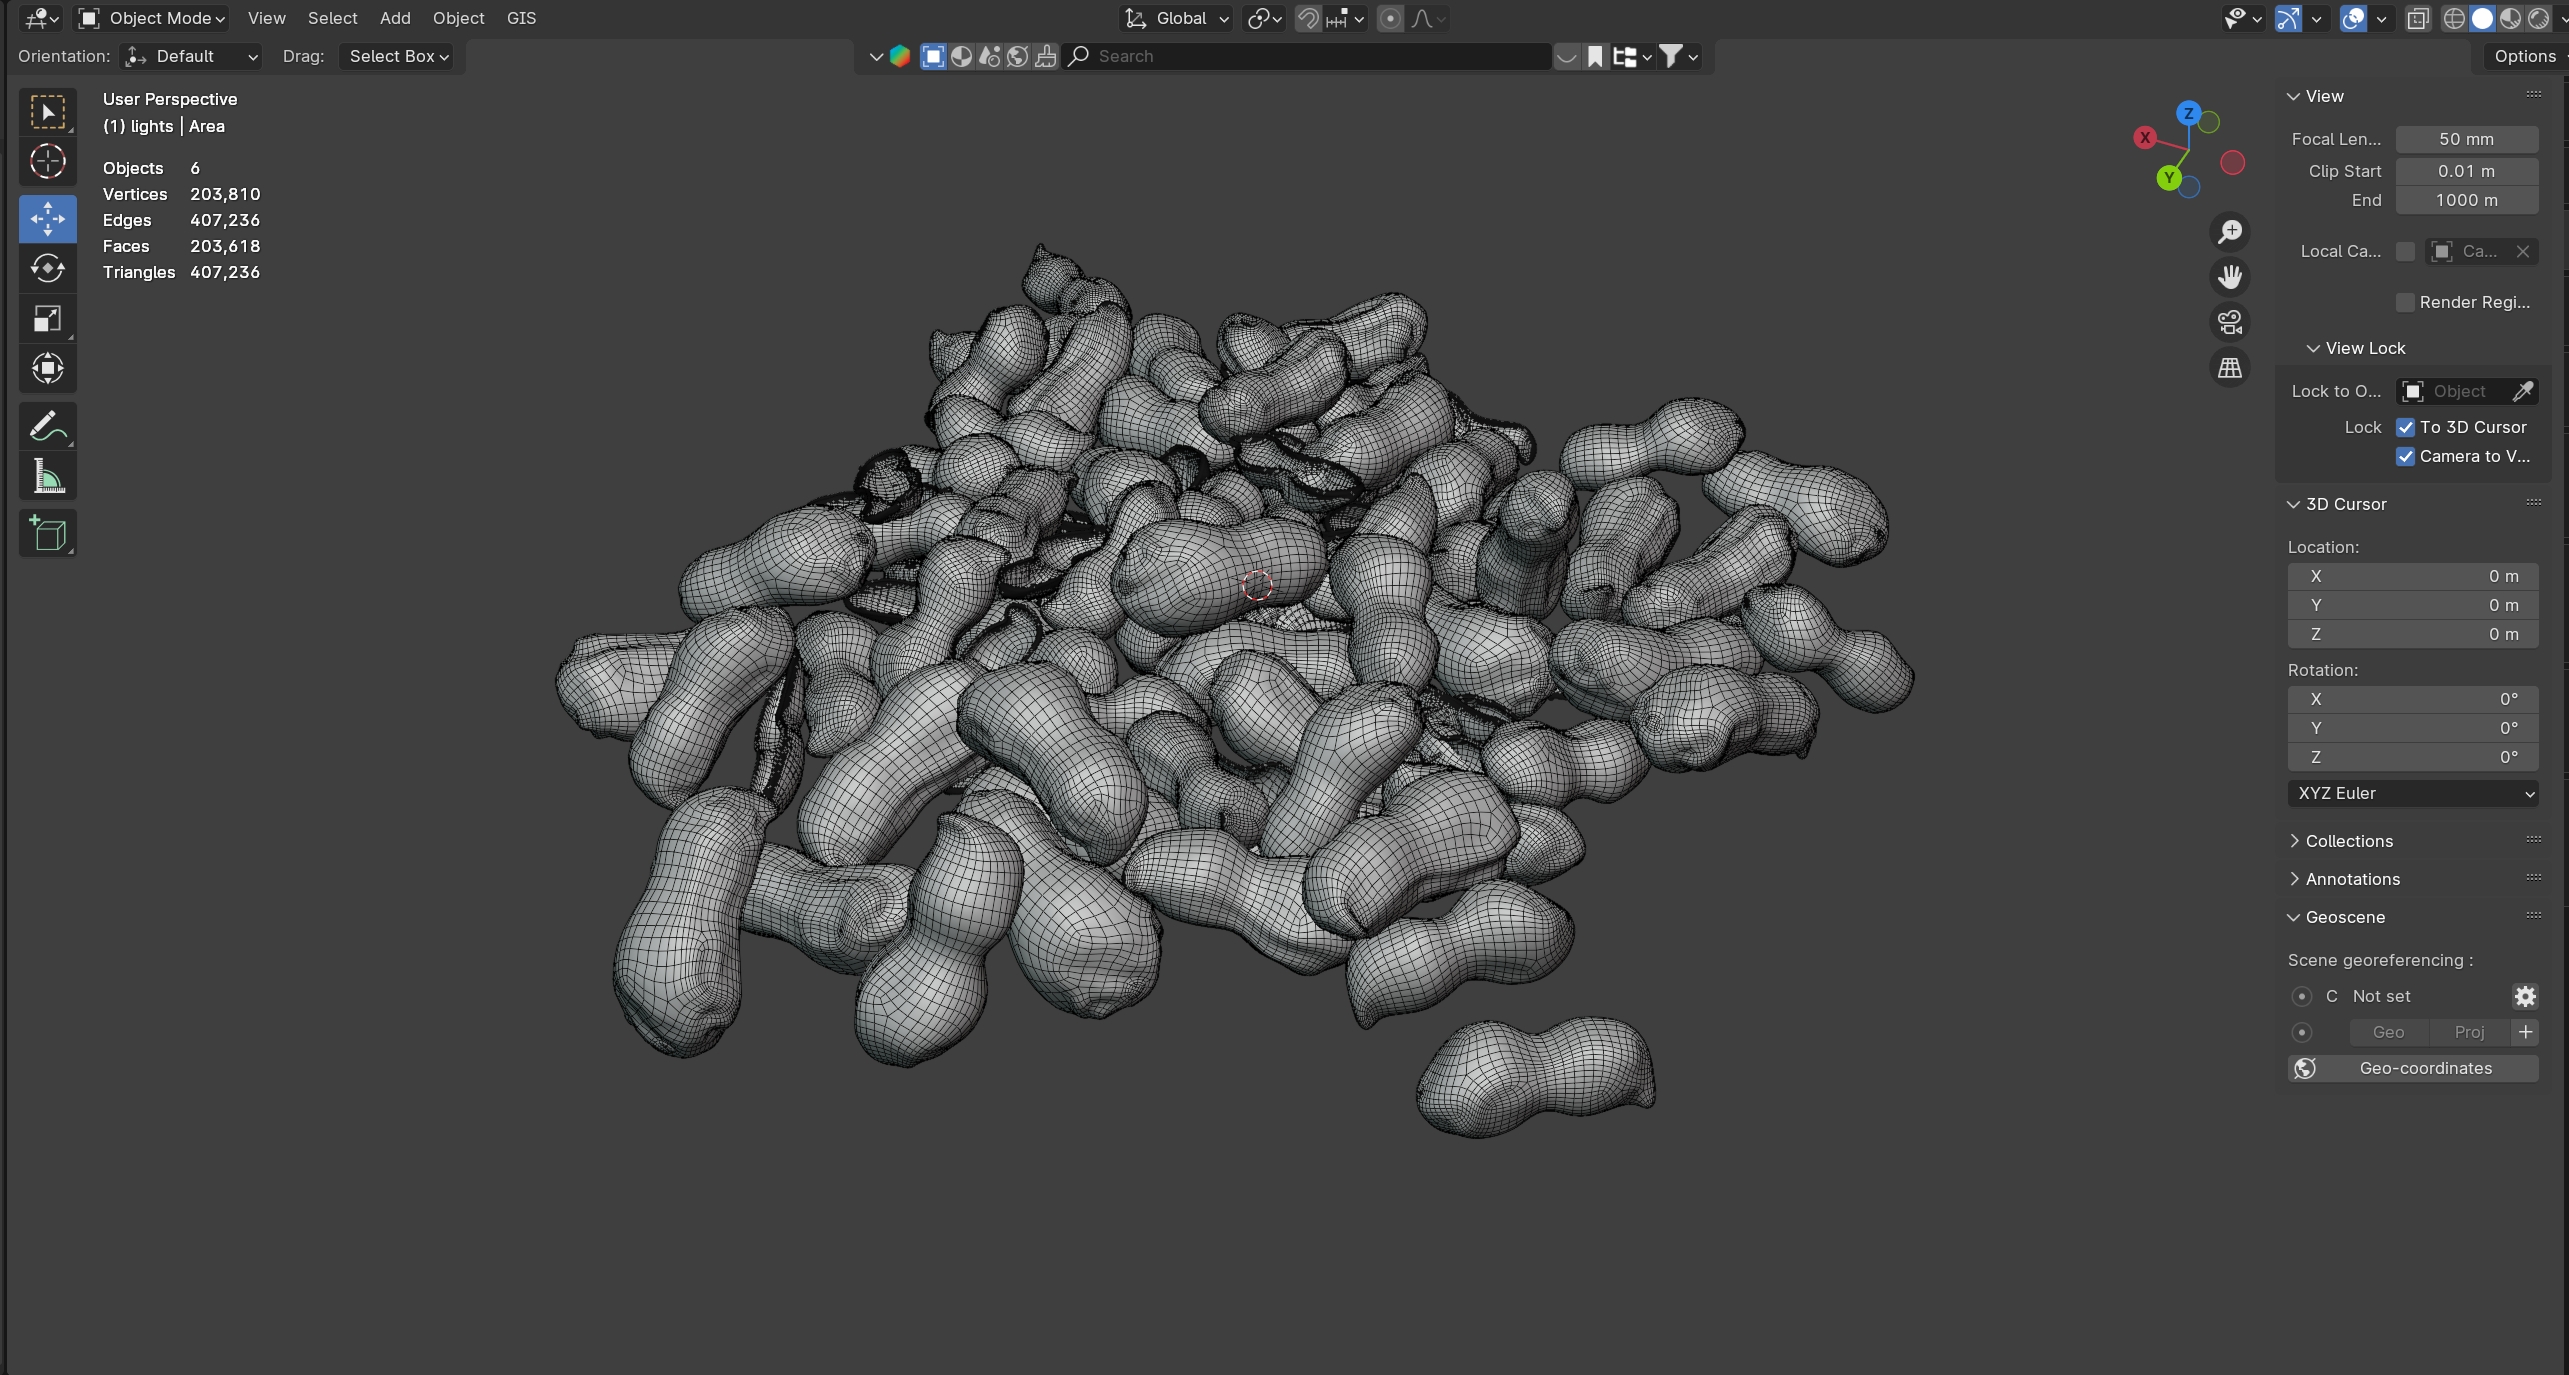
Task: Click the 3D Cursor tool
Action: [x=47, y=161]
